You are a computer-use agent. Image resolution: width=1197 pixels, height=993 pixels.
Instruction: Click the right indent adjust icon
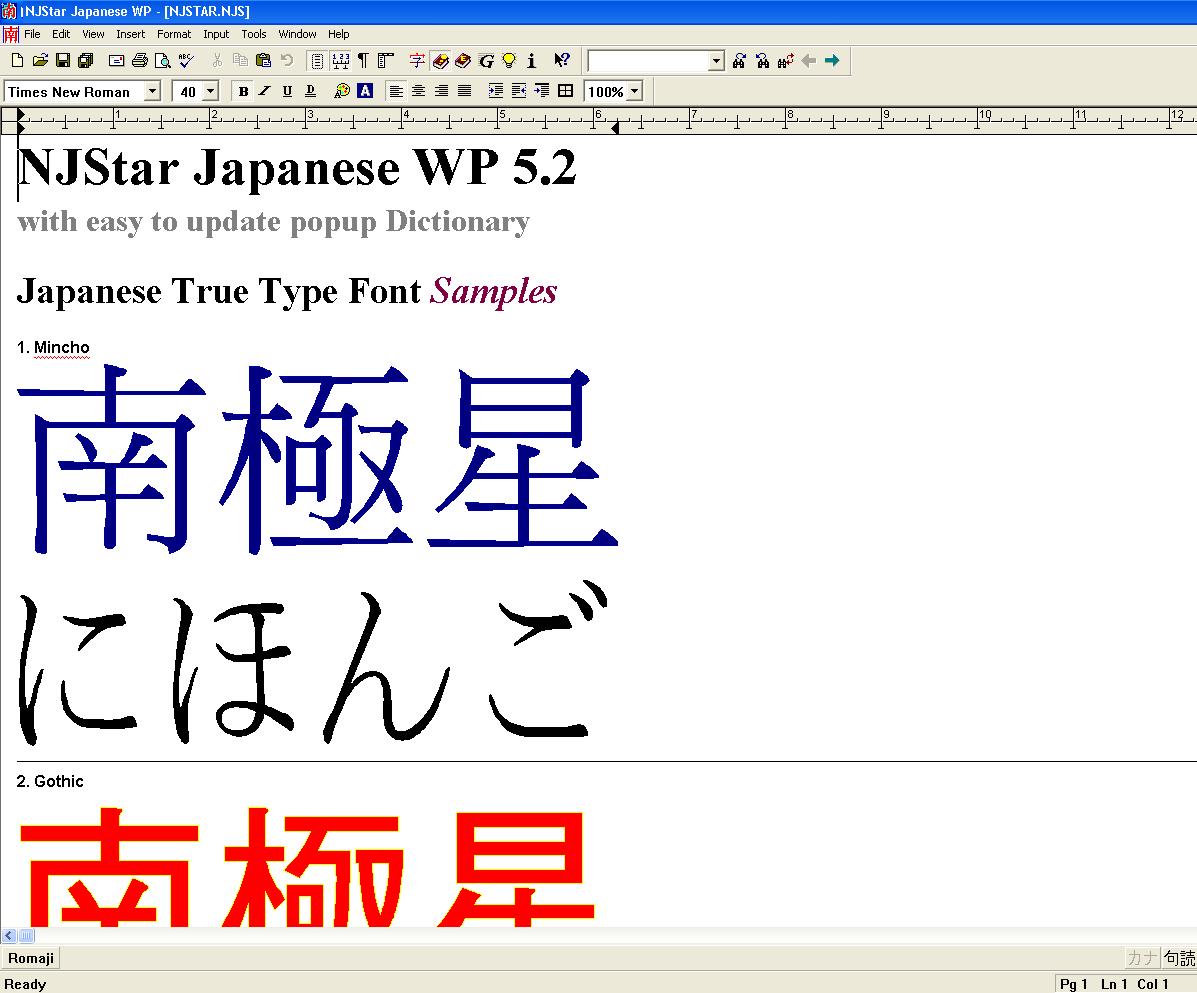[x=518, y=92]
